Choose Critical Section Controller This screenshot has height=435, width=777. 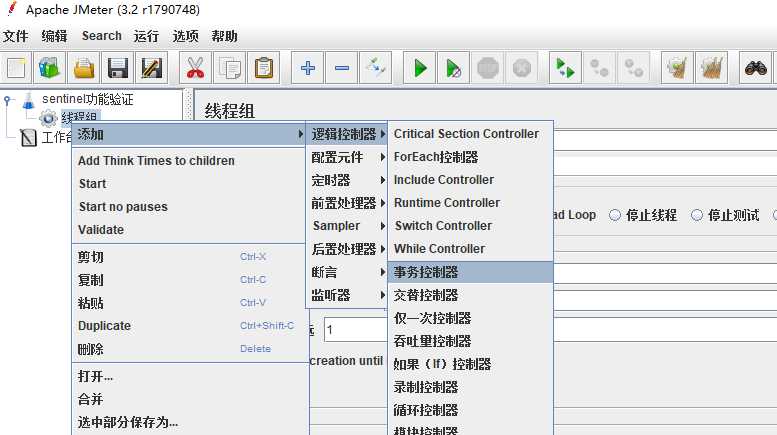(470, 134)
